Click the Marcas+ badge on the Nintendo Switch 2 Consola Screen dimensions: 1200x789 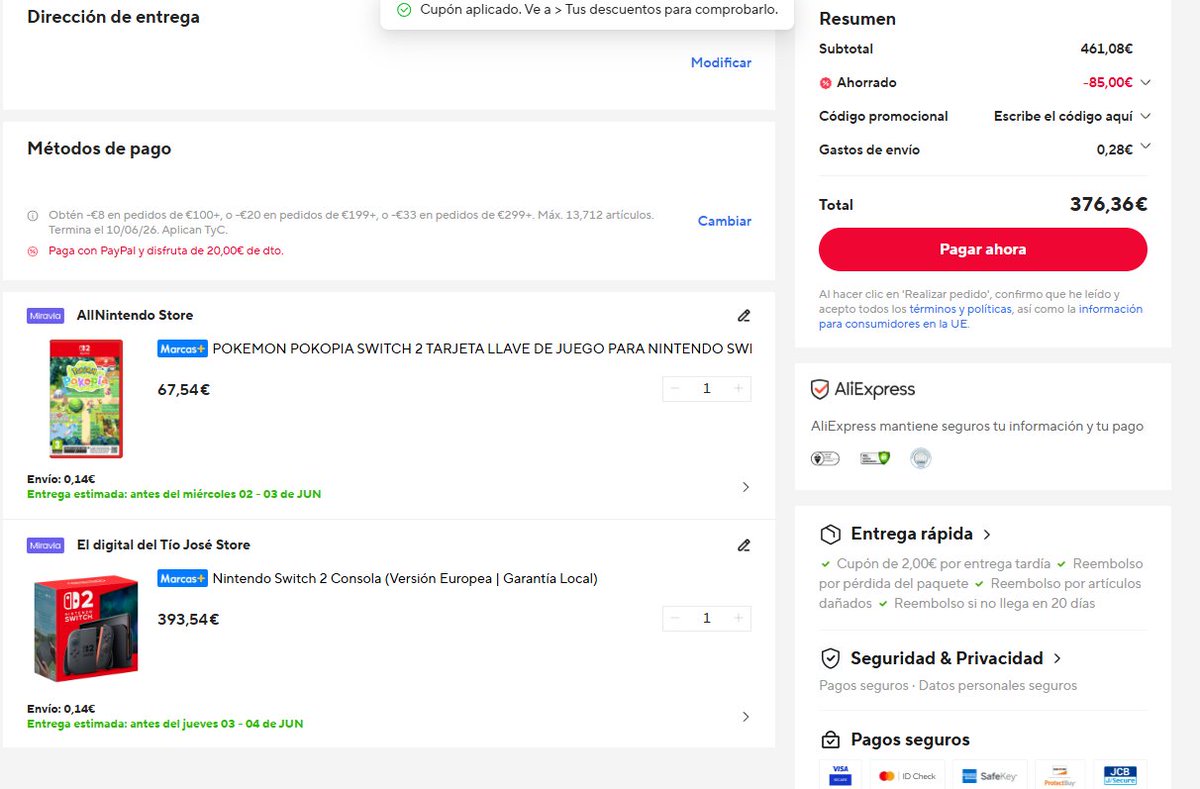click(x=182, y=579)
